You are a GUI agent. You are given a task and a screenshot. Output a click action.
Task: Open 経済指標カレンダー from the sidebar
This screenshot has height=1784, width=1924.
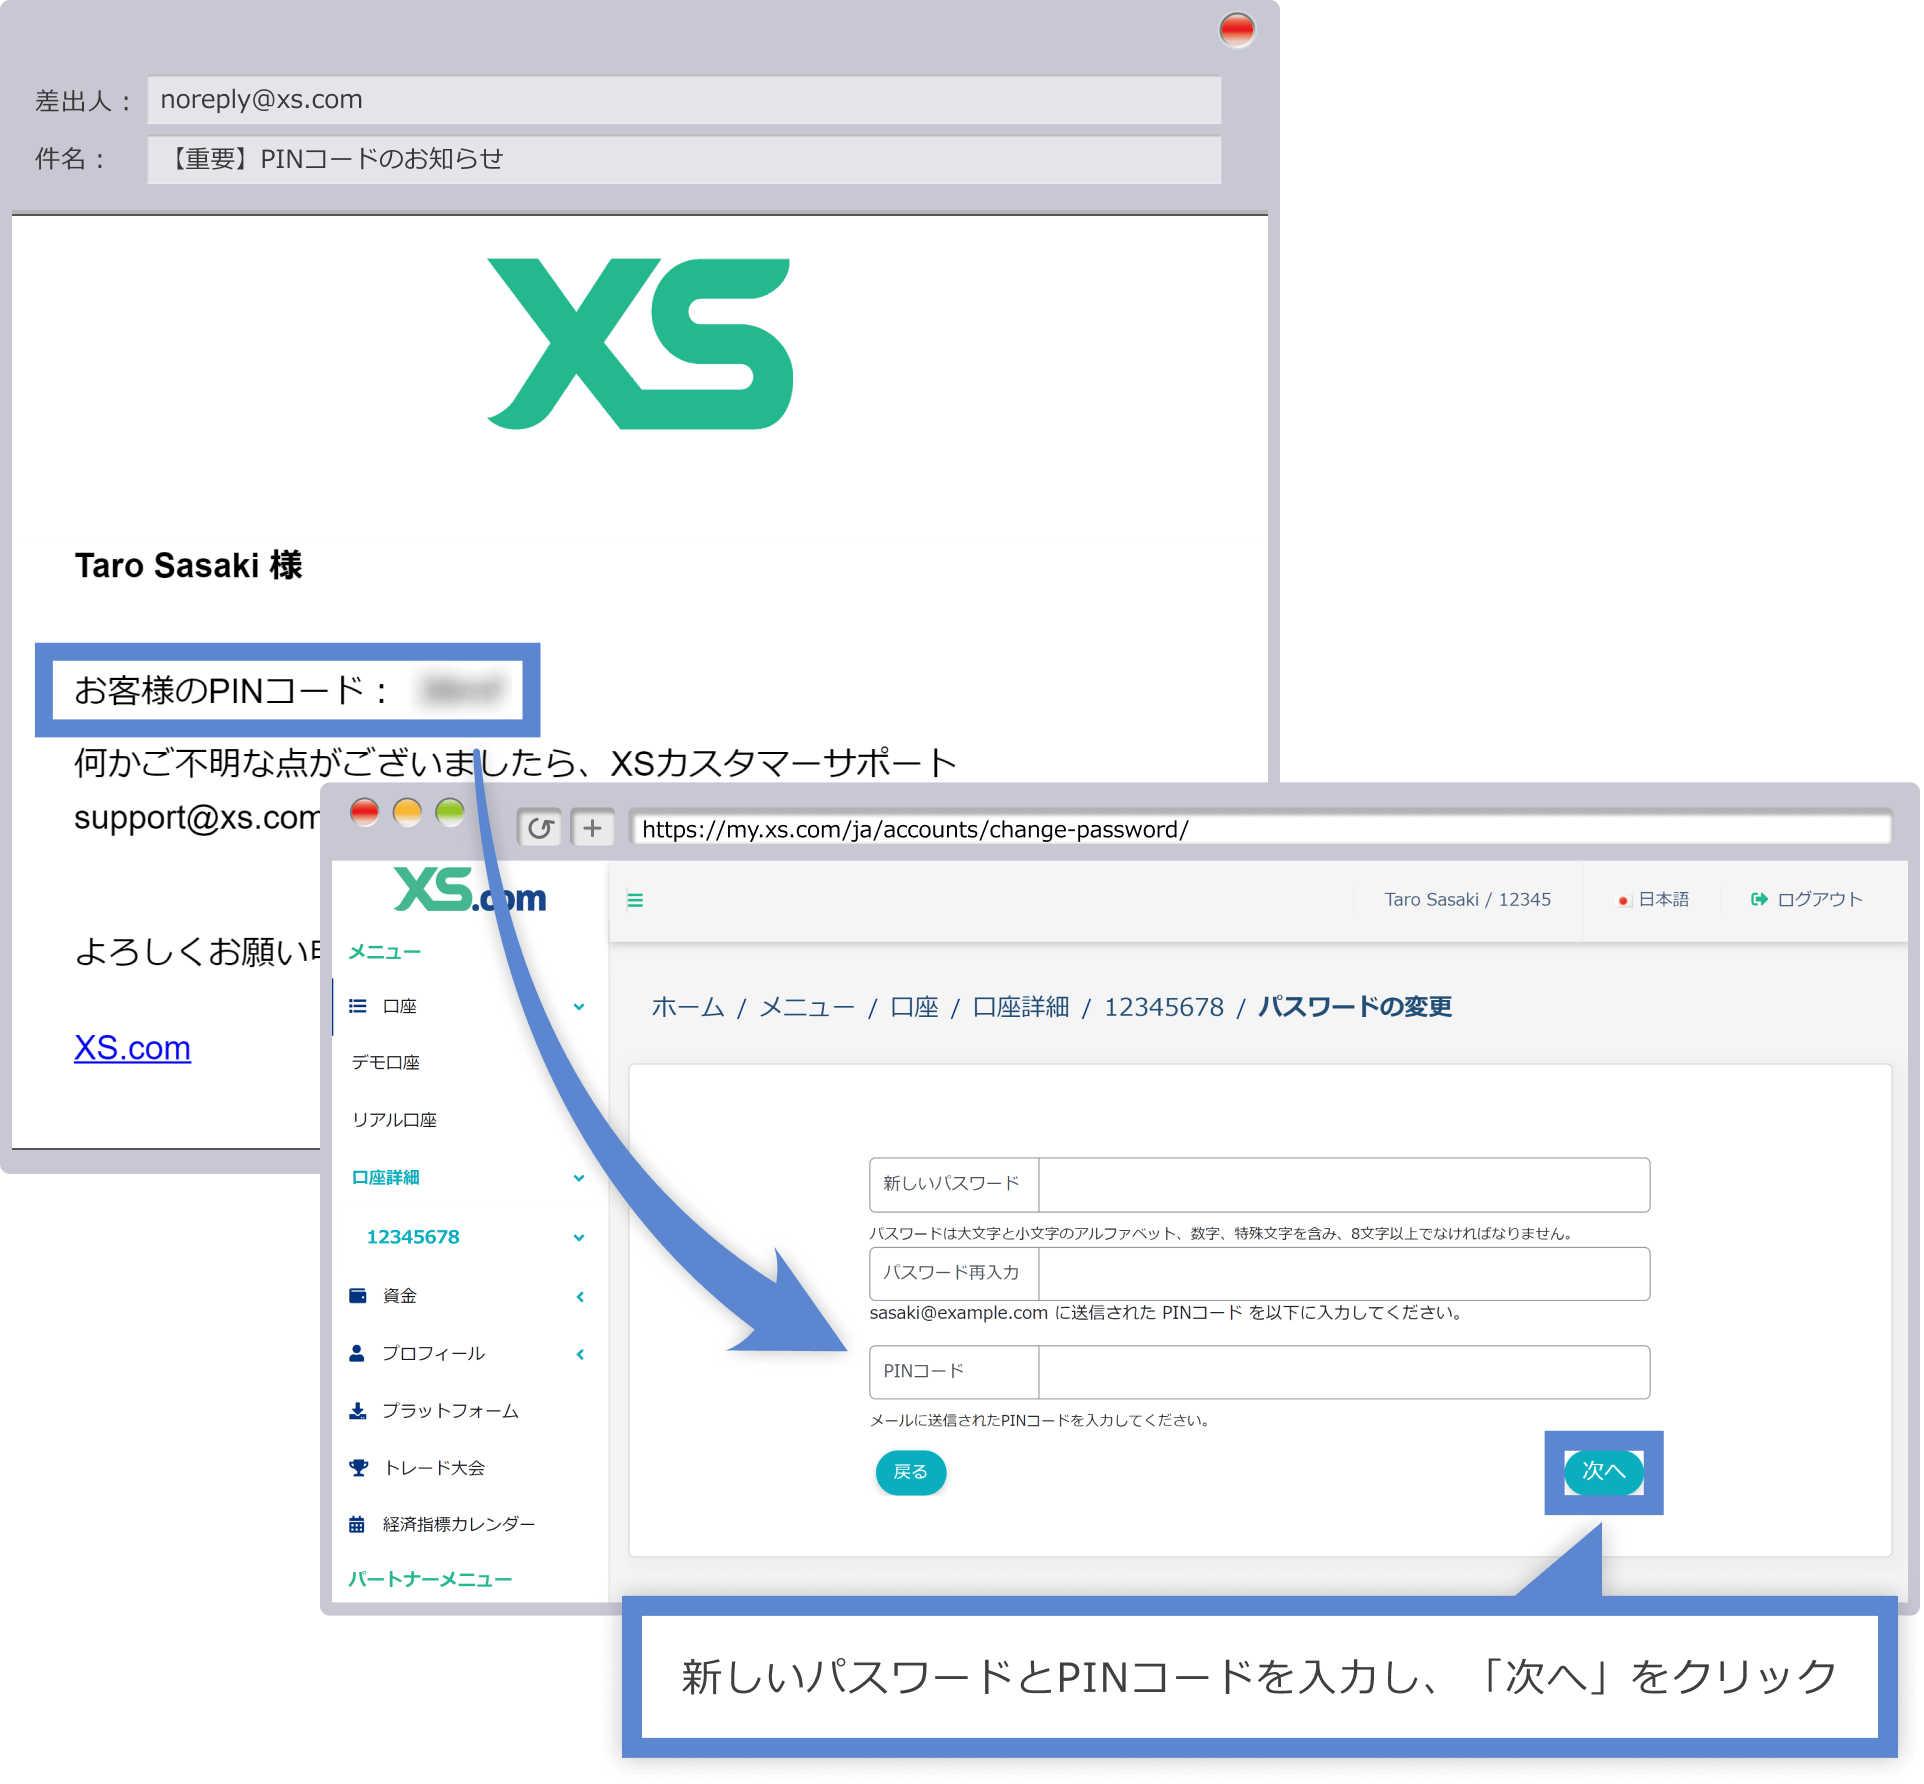pos(459,1525)
